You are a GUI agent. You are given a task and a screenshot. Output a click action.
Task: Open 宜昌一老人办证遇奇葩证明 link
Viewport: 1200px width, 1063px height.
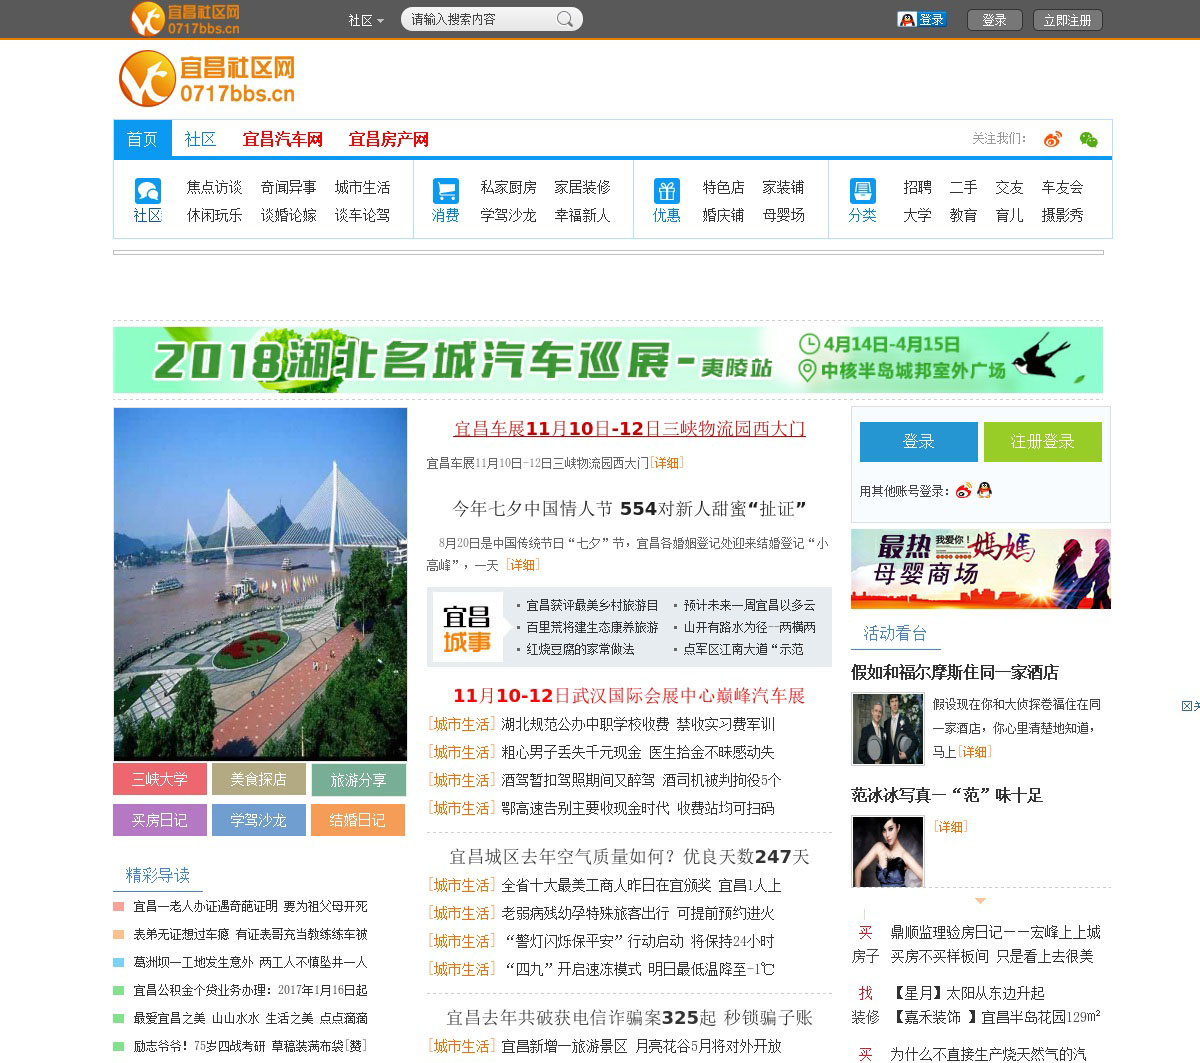tap(250, 907)
